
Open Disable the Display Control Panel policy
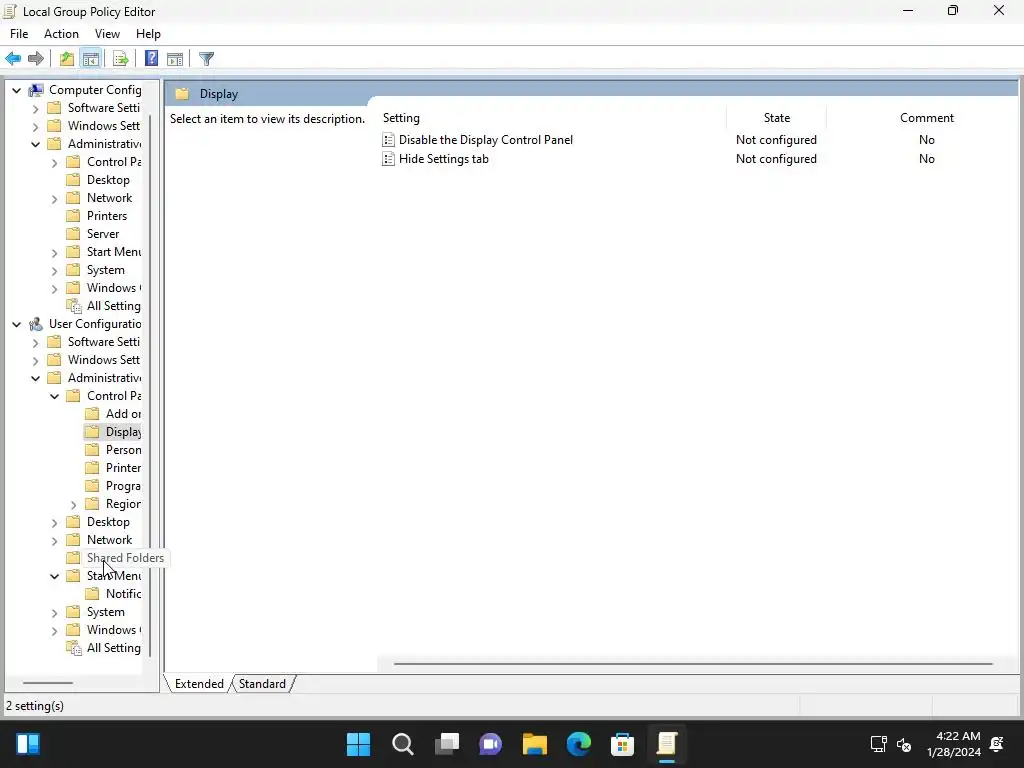[485, 140]
